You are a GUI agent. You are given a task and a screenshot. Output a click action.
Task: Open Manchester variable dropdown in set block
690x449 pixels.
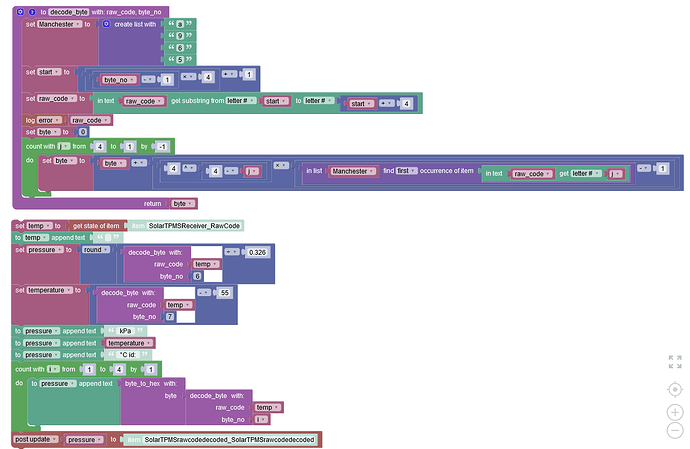click(59, 24)
